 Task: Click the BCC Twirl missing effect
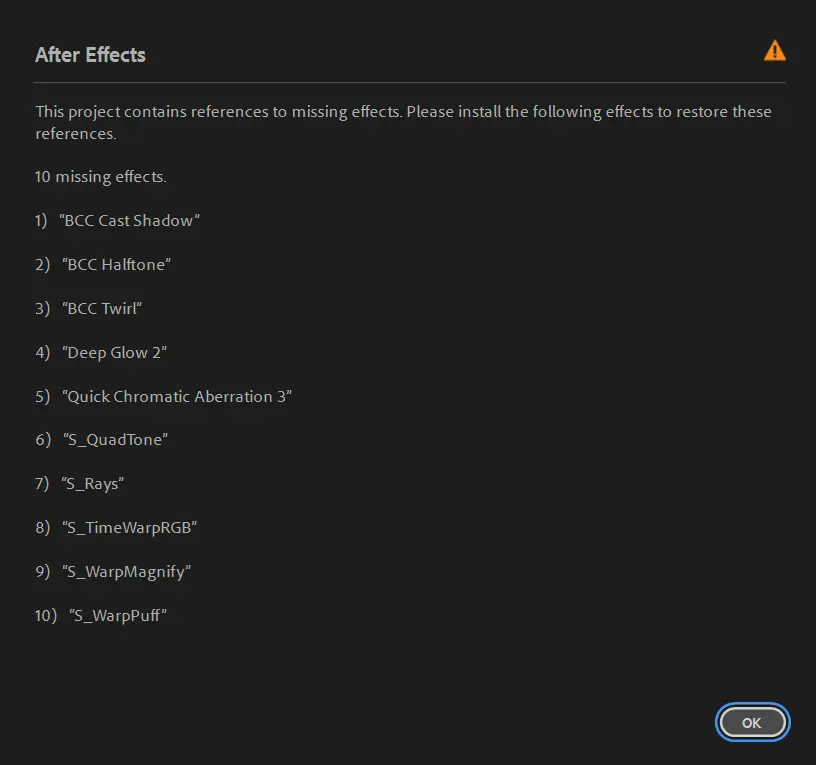103,309
